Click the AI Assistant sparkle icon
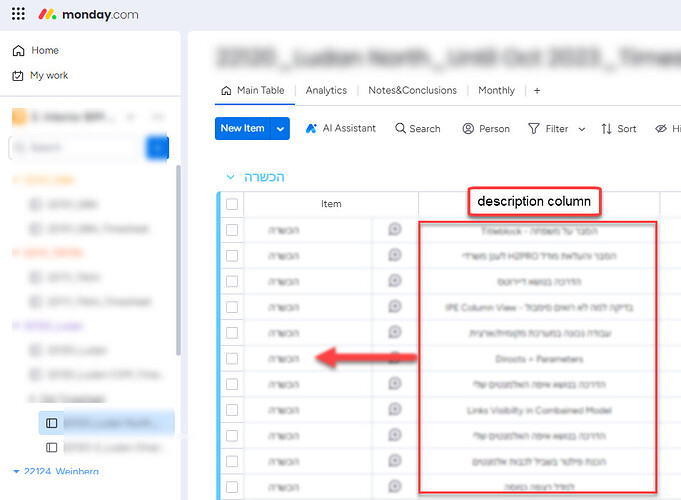The image size is (681, 500). tap(311, 128)
